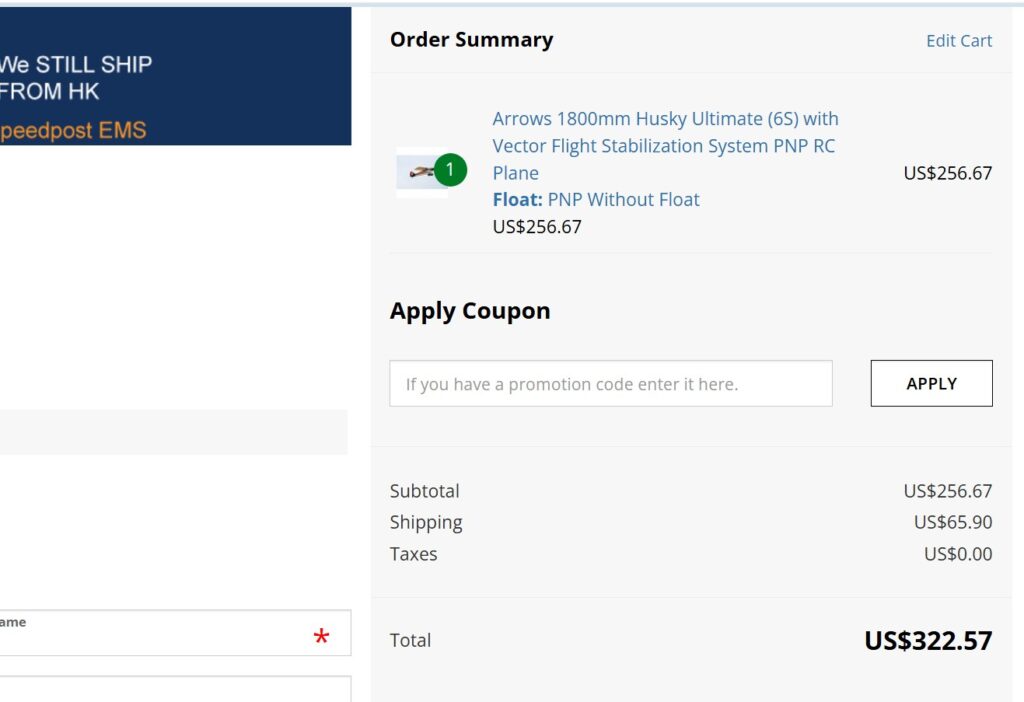Screen dimensions: 1024x702
Task: Click the bold US$322.57 total amount
Action: (x=928, y=641)
